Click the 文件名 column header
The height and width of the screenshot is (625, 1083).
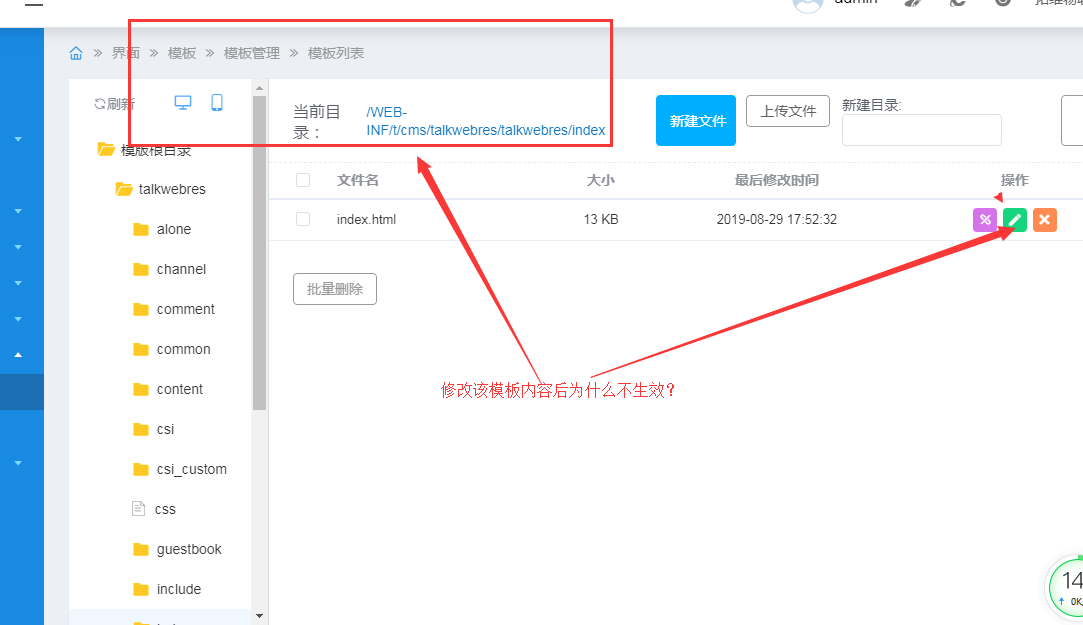357,180
